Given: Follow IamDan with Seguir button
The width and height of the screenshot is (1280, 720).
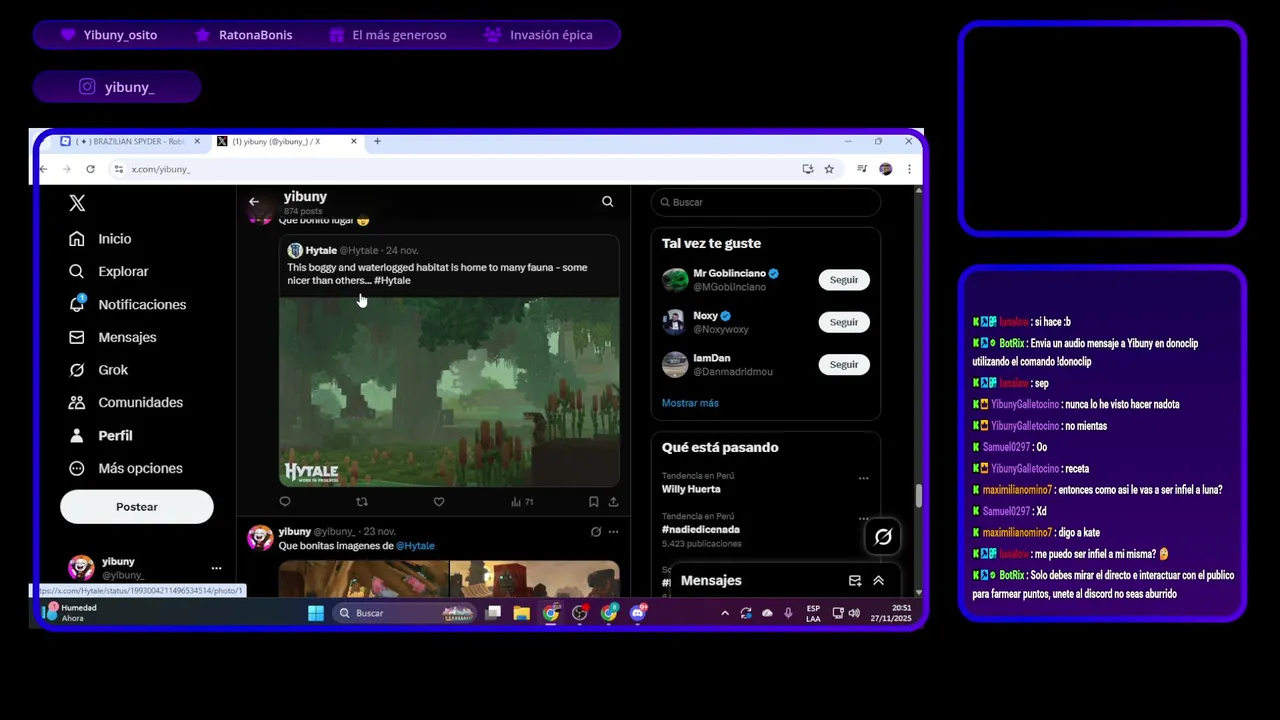Looking at the screenshot, I should (844, 365).
